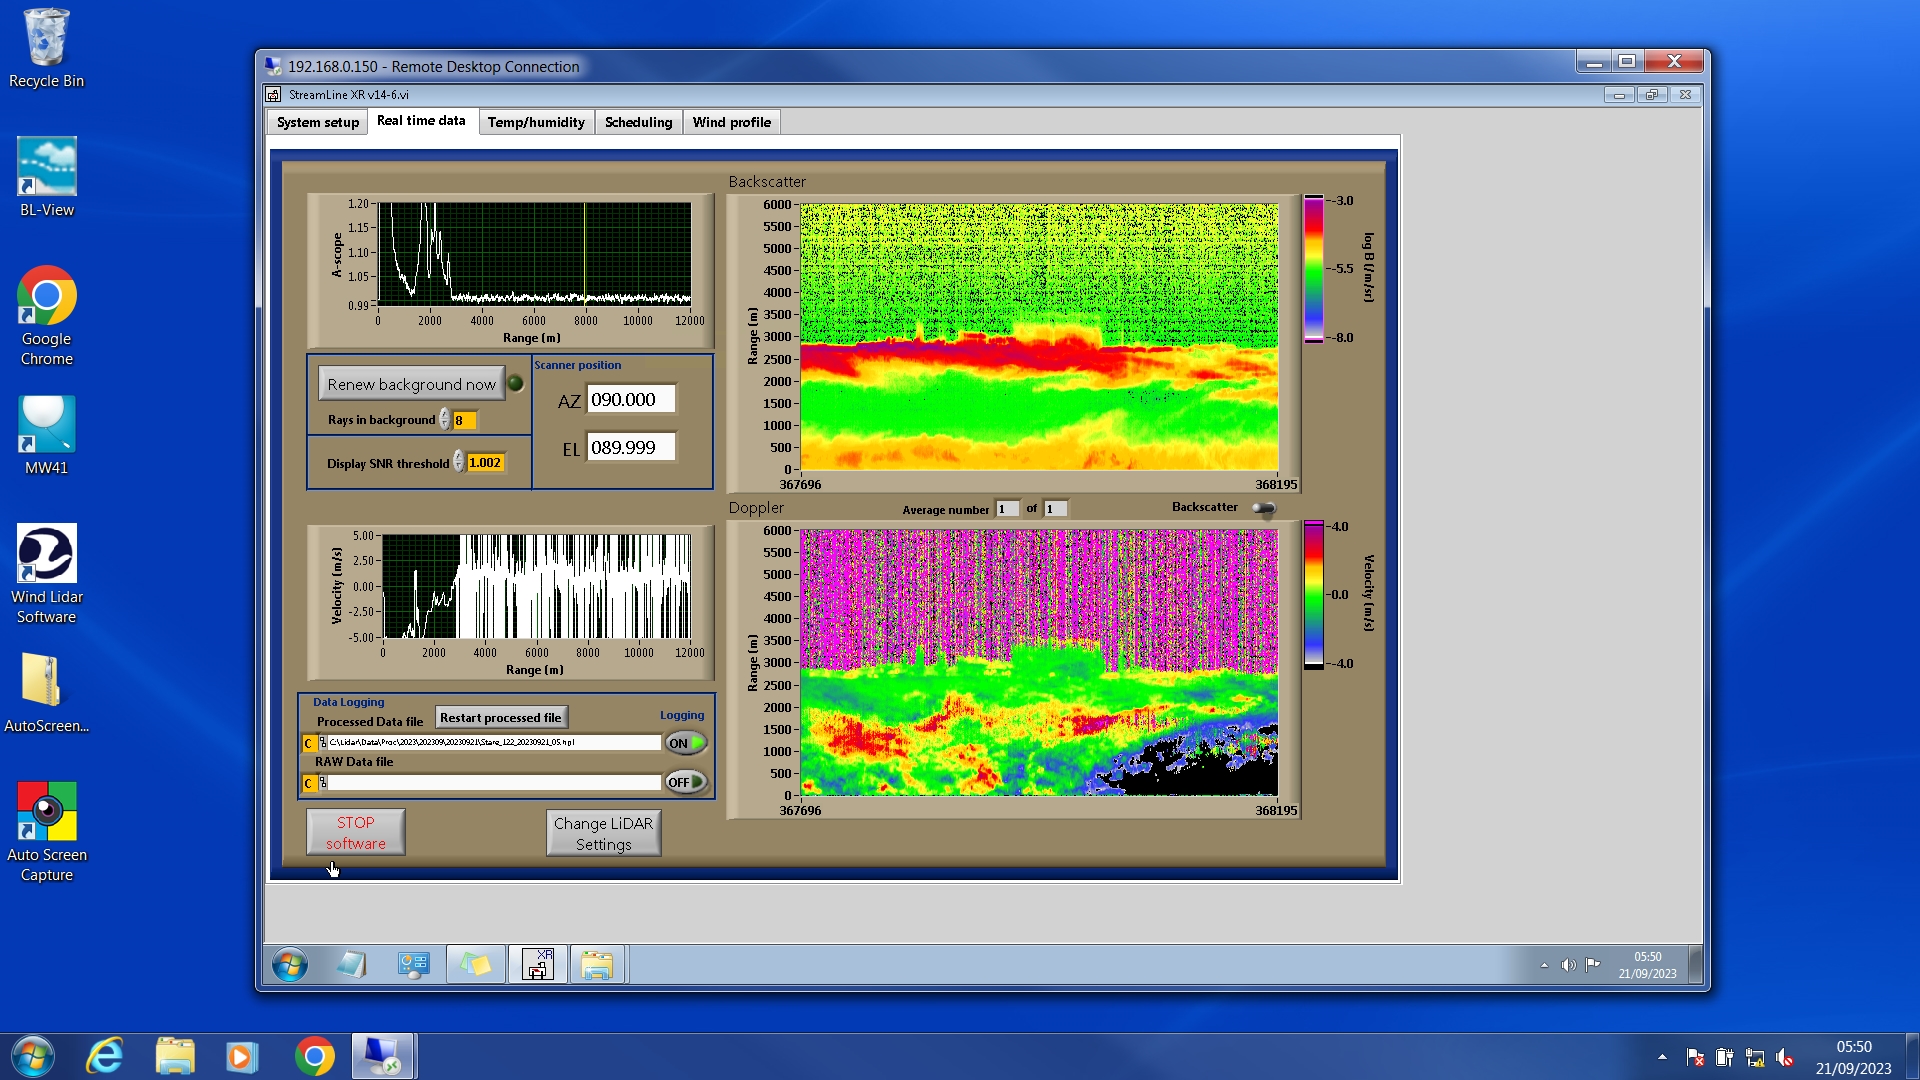Open the Scheduling tab
Viewport: 1920px width, 1080px height.
click(x=638, y=122)
